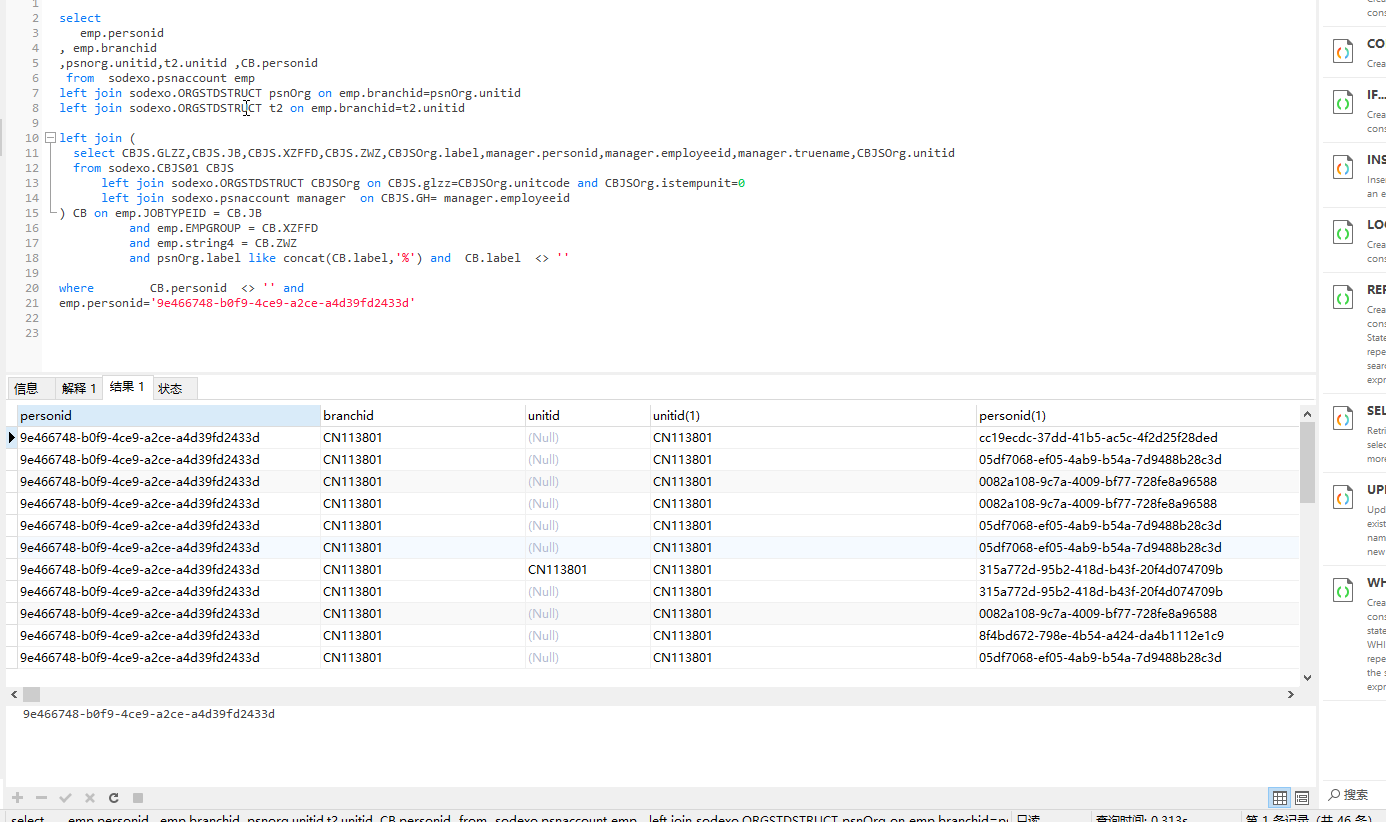Click the apply changes checkmark icon
This screenshot has width=1386, height=822.
(65, 798)
